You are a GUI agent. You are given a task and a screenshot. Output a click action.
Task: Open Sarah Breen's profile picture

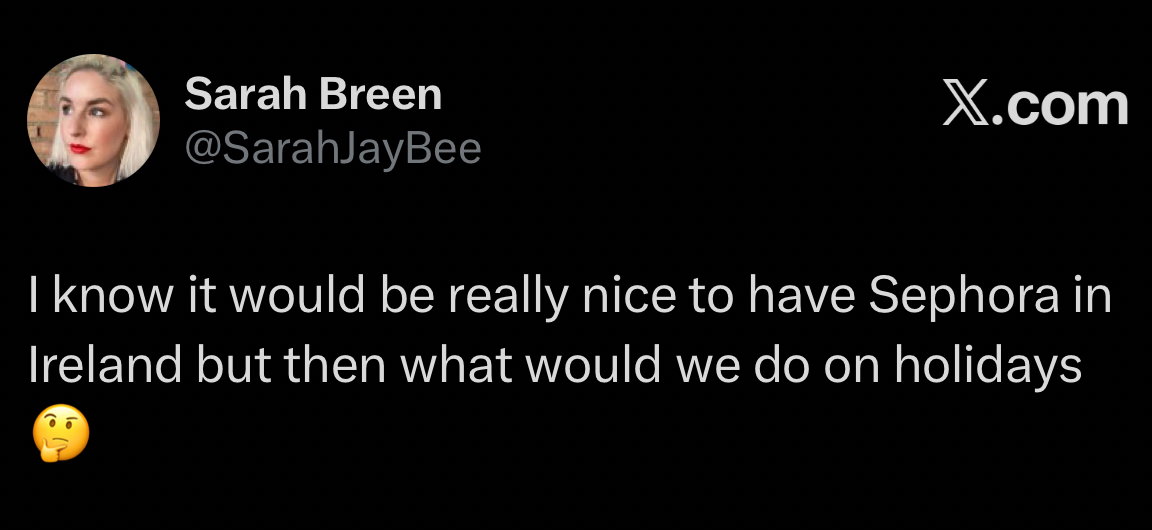coord(93,121)
